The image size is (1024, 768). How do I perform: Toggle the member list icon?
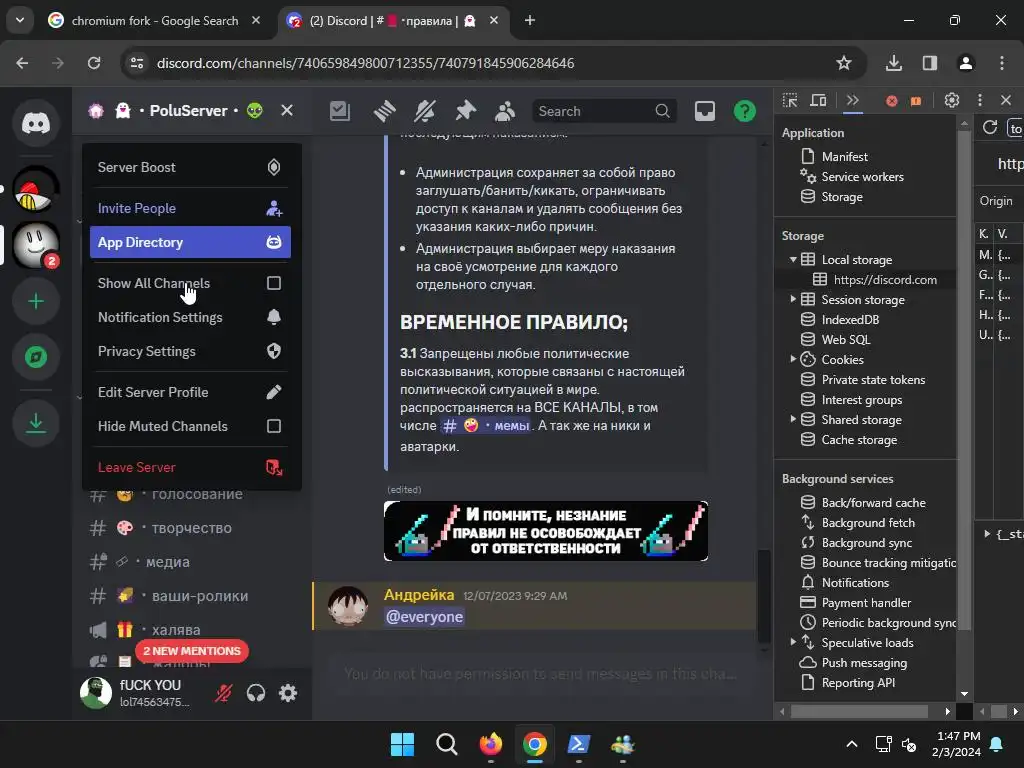click(505, 111)
